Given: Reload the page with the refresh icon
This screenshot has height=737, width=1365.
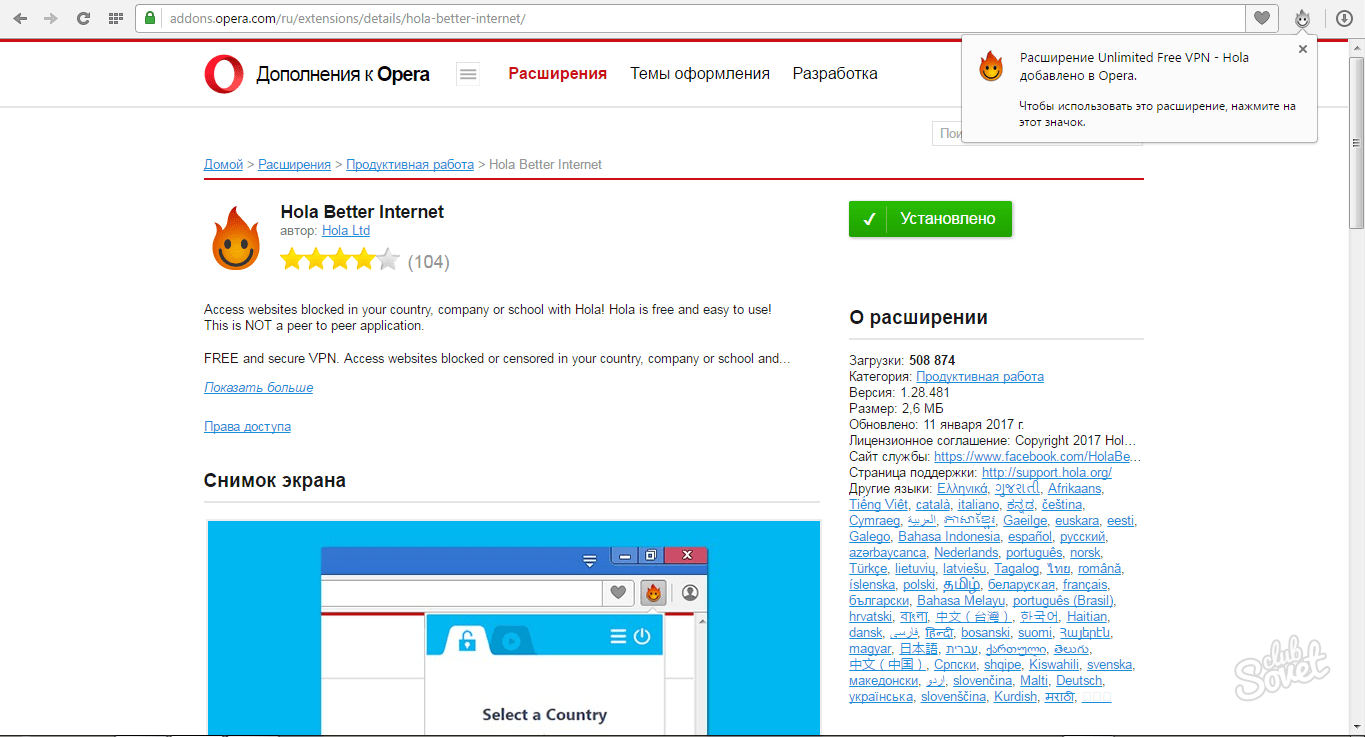Looking at the screenshot, I should point(84,18).
